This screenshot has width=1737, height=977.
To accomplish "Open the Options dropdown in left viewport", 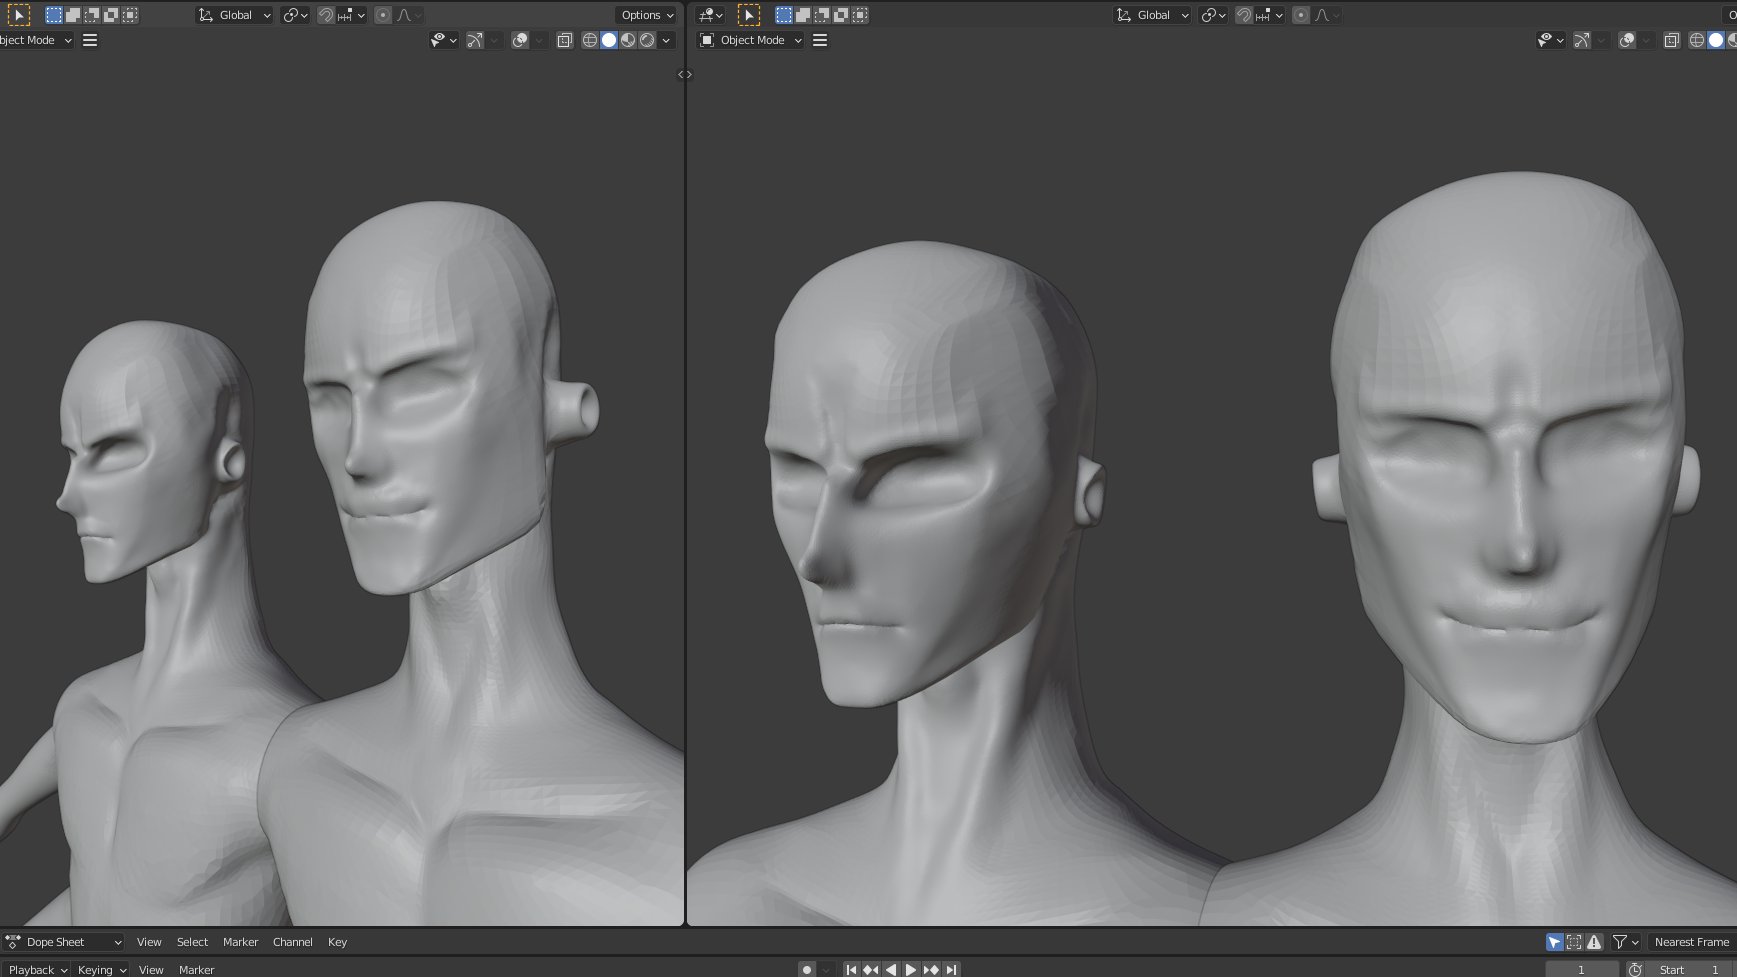I will 647,15.
